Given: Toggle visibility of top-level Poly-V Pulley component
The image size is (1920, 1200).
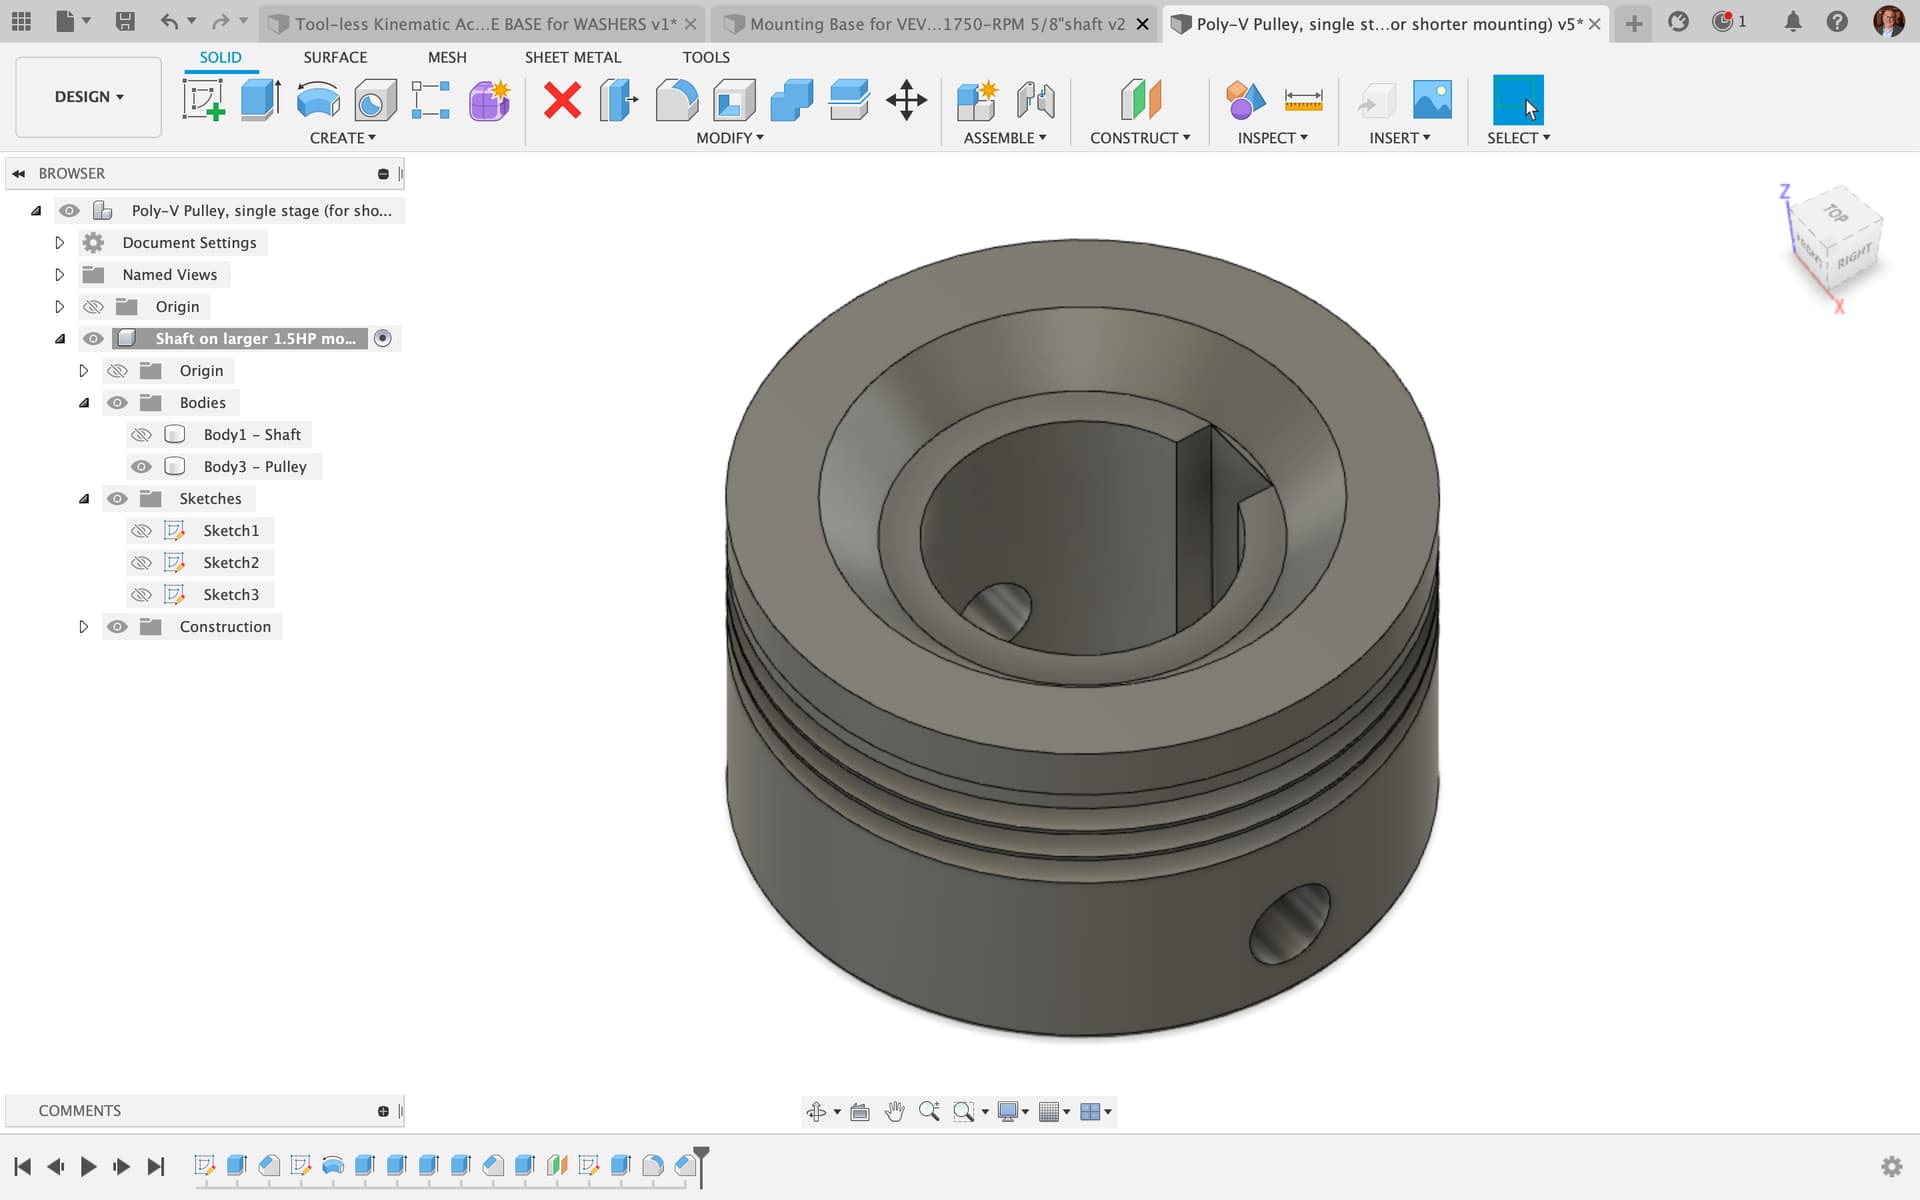Looking at the screenshot, I should point(69,210).
